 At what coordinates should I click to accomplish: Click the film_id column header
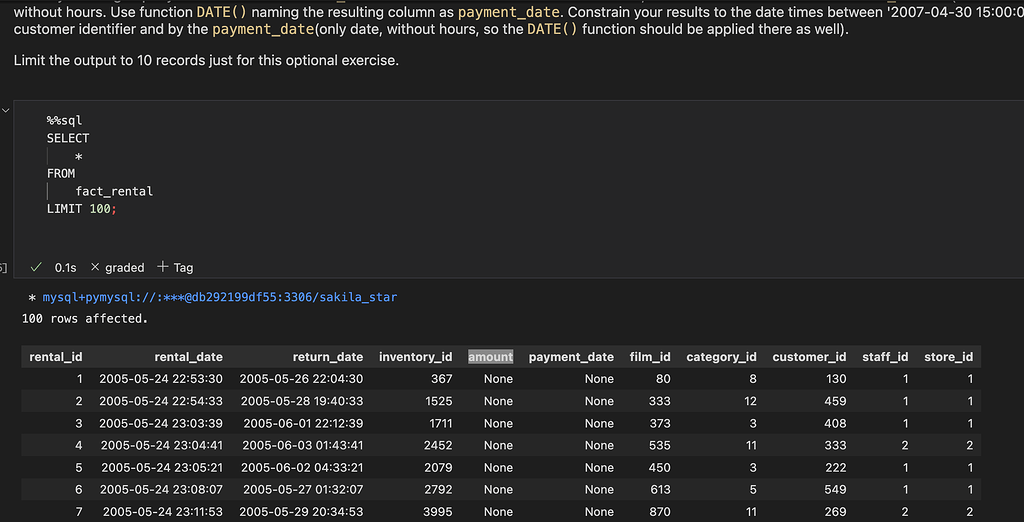coord(650,357)
